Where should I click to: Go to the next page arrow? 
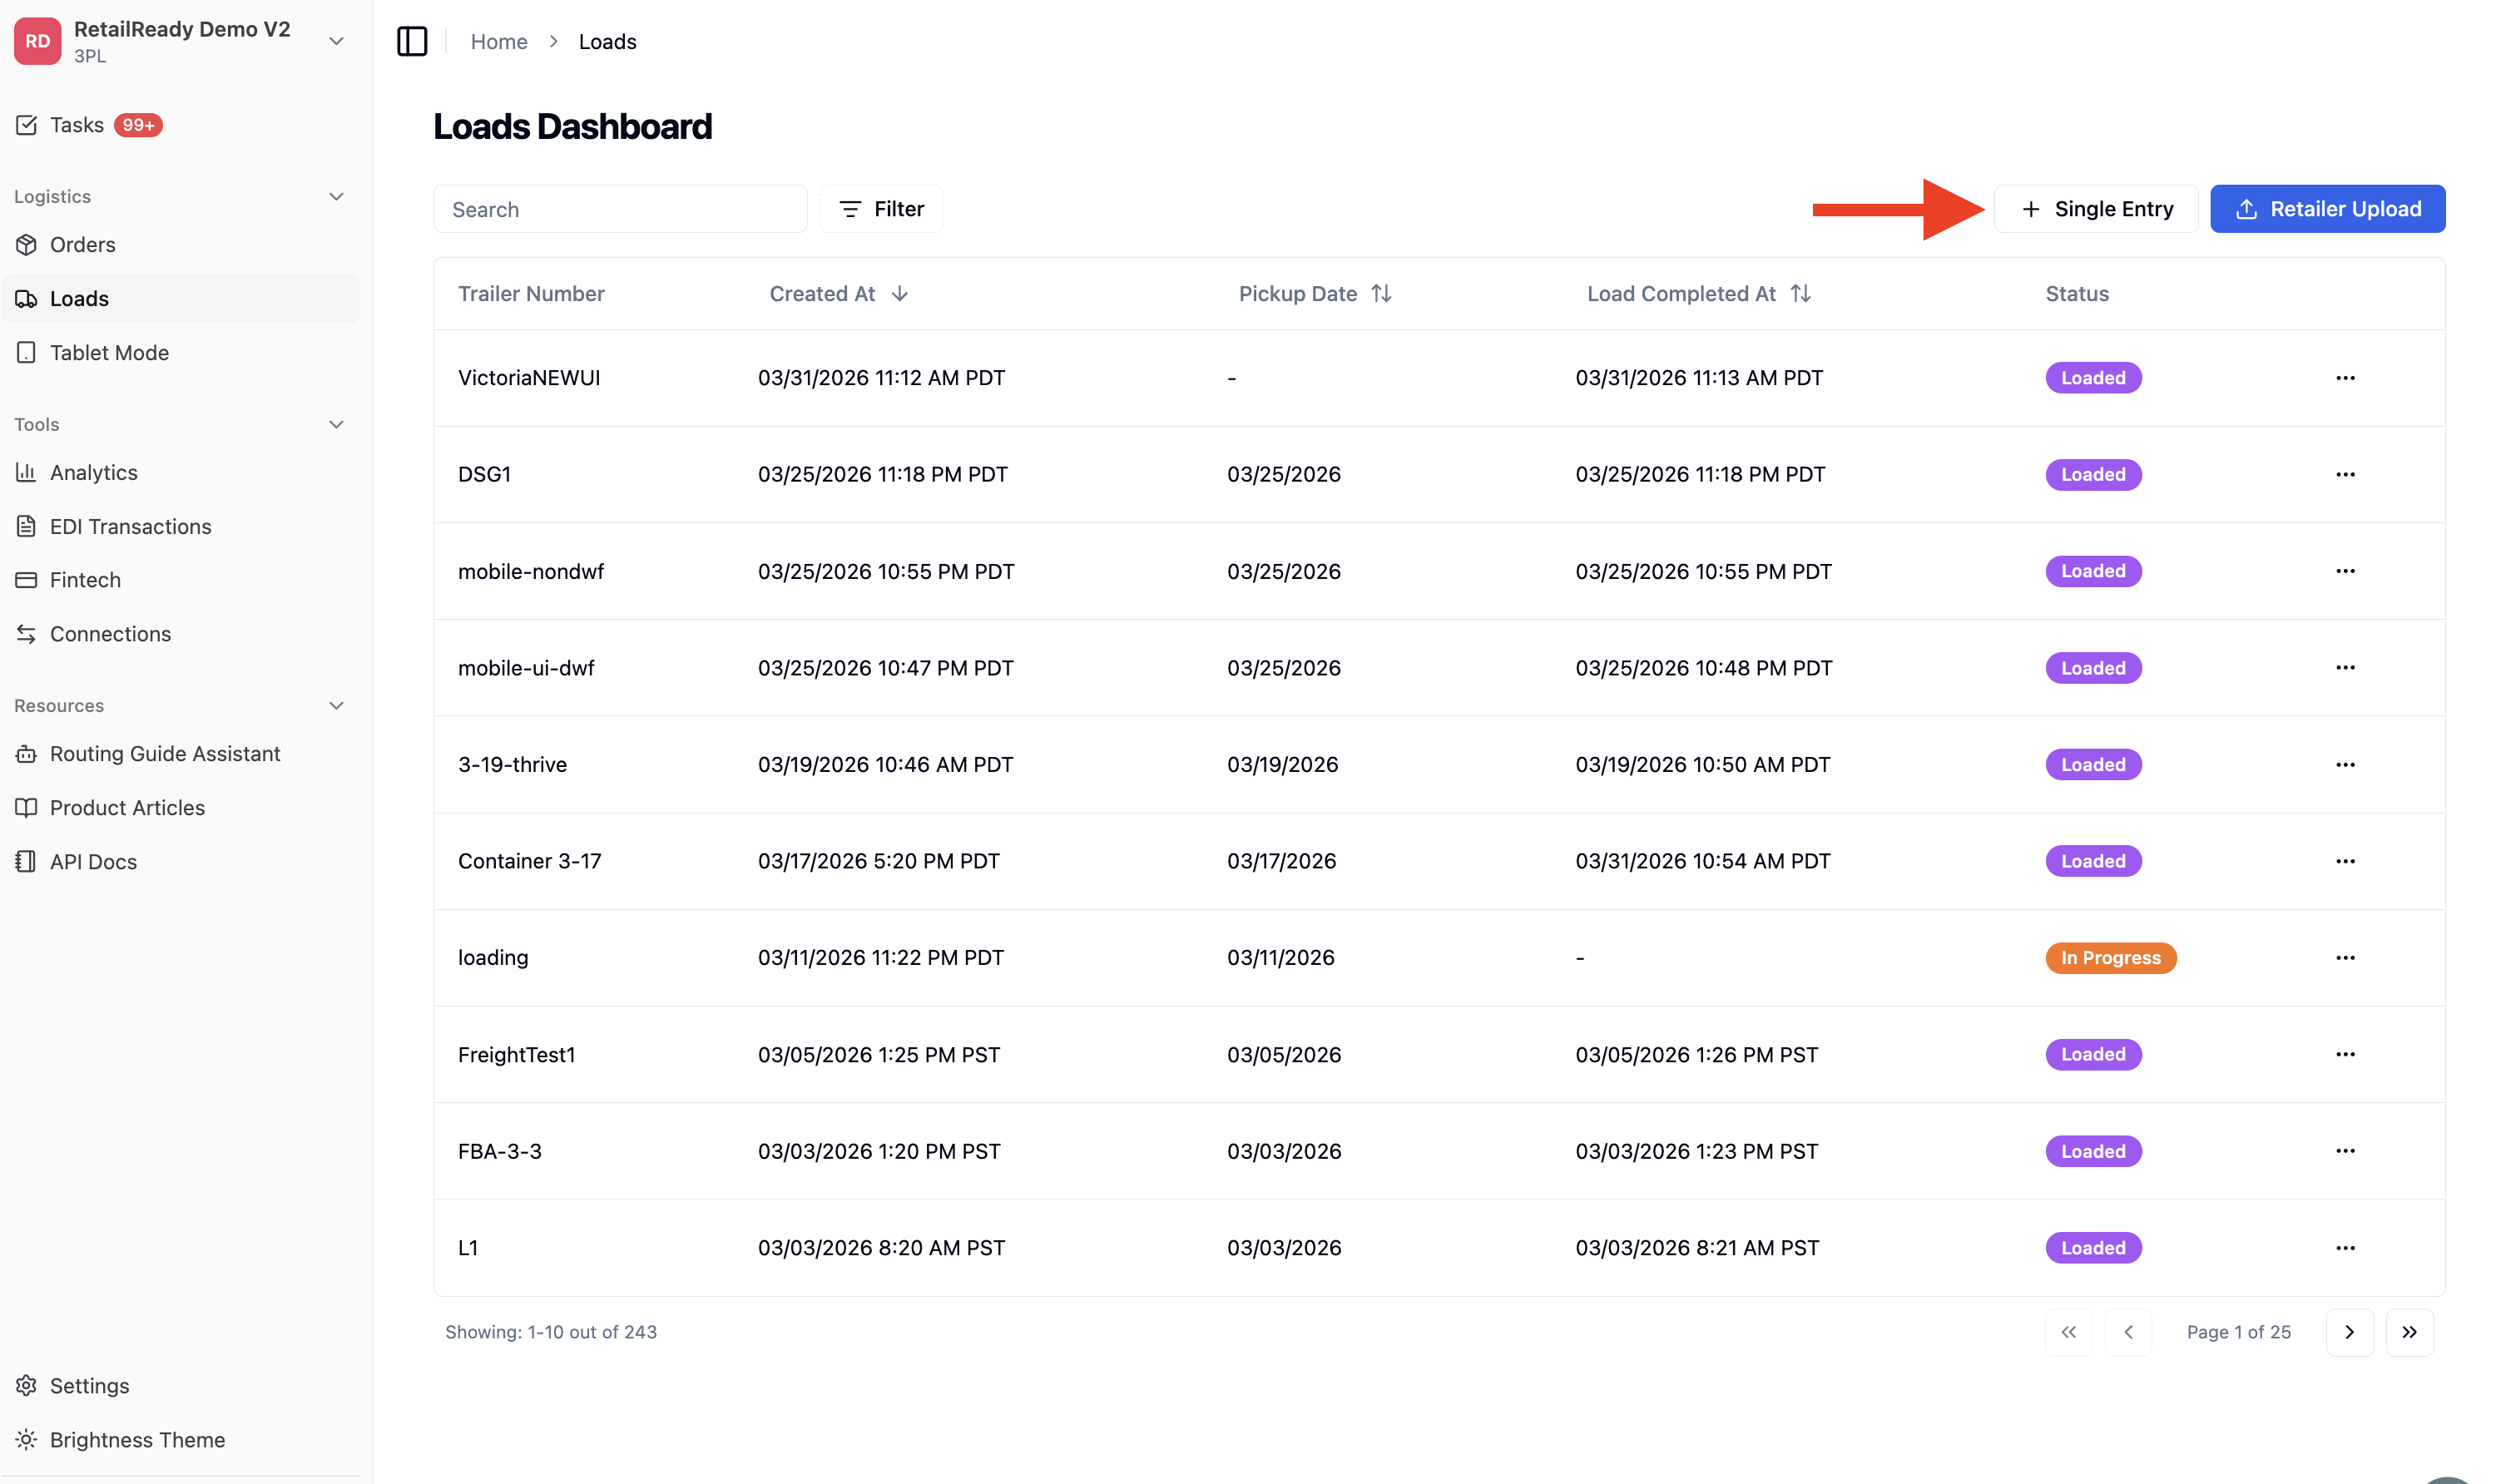(x=2349, y=1332)
